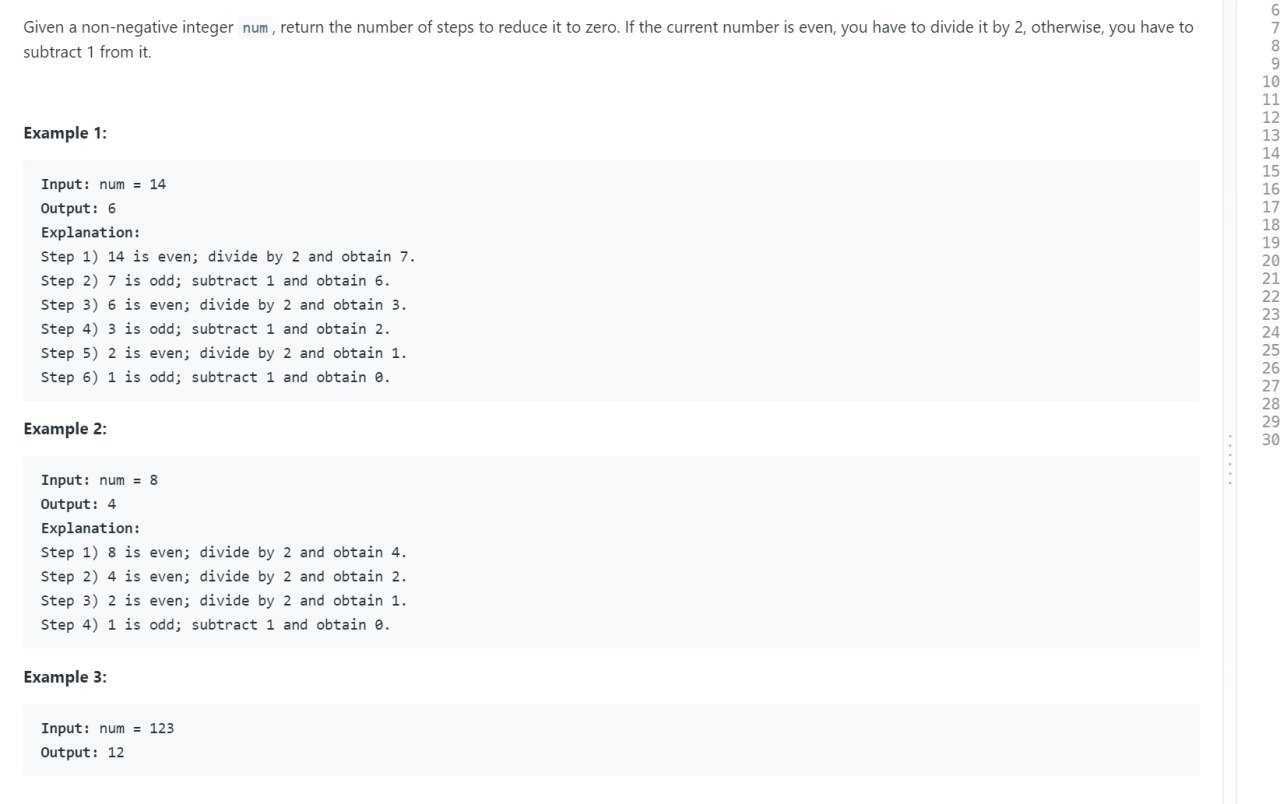Click 'Step 1) 8 is even' line
The width and height of the screenshot is (1280, 804).
224,552
